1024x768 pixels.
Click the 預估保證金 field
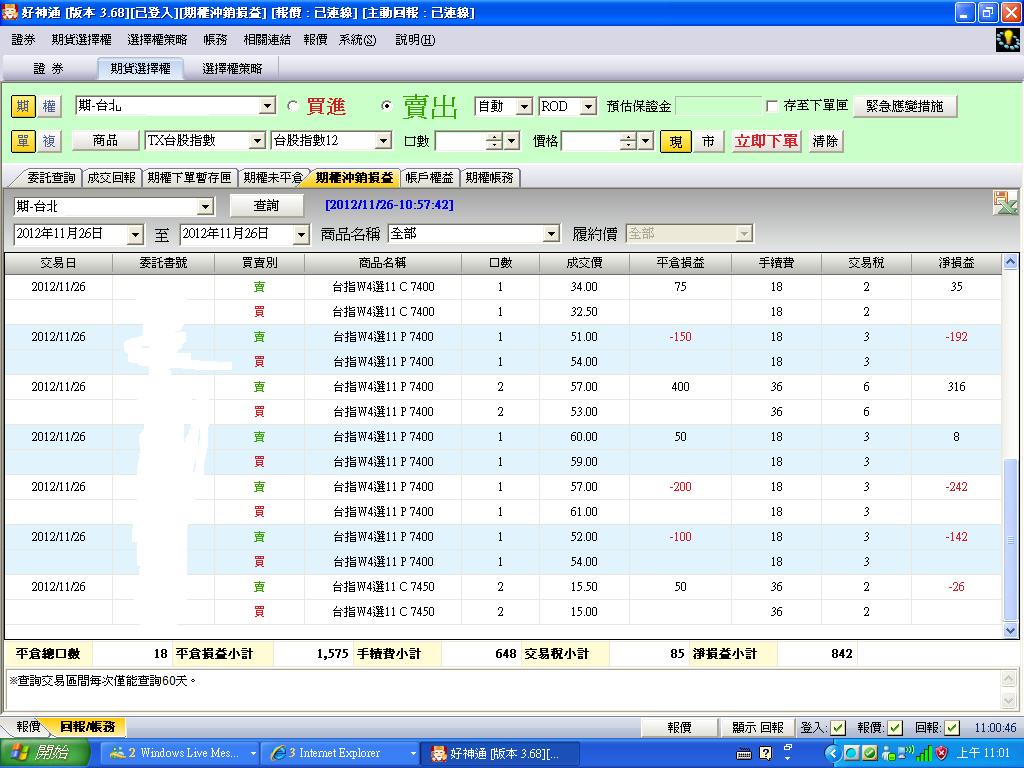[x=718, y=106]
